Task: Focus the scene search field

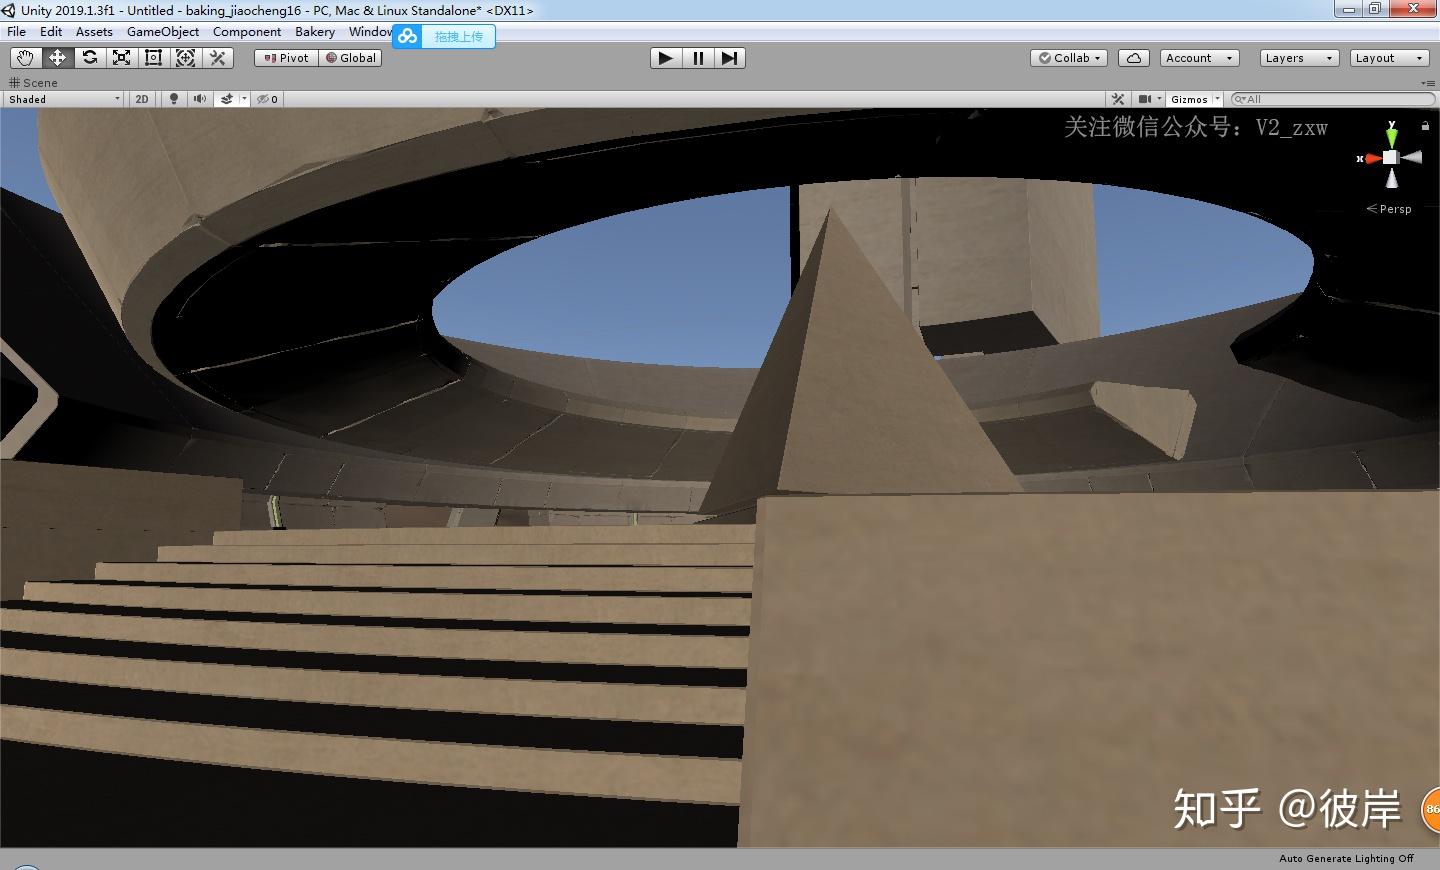Action: (1333, 99)
